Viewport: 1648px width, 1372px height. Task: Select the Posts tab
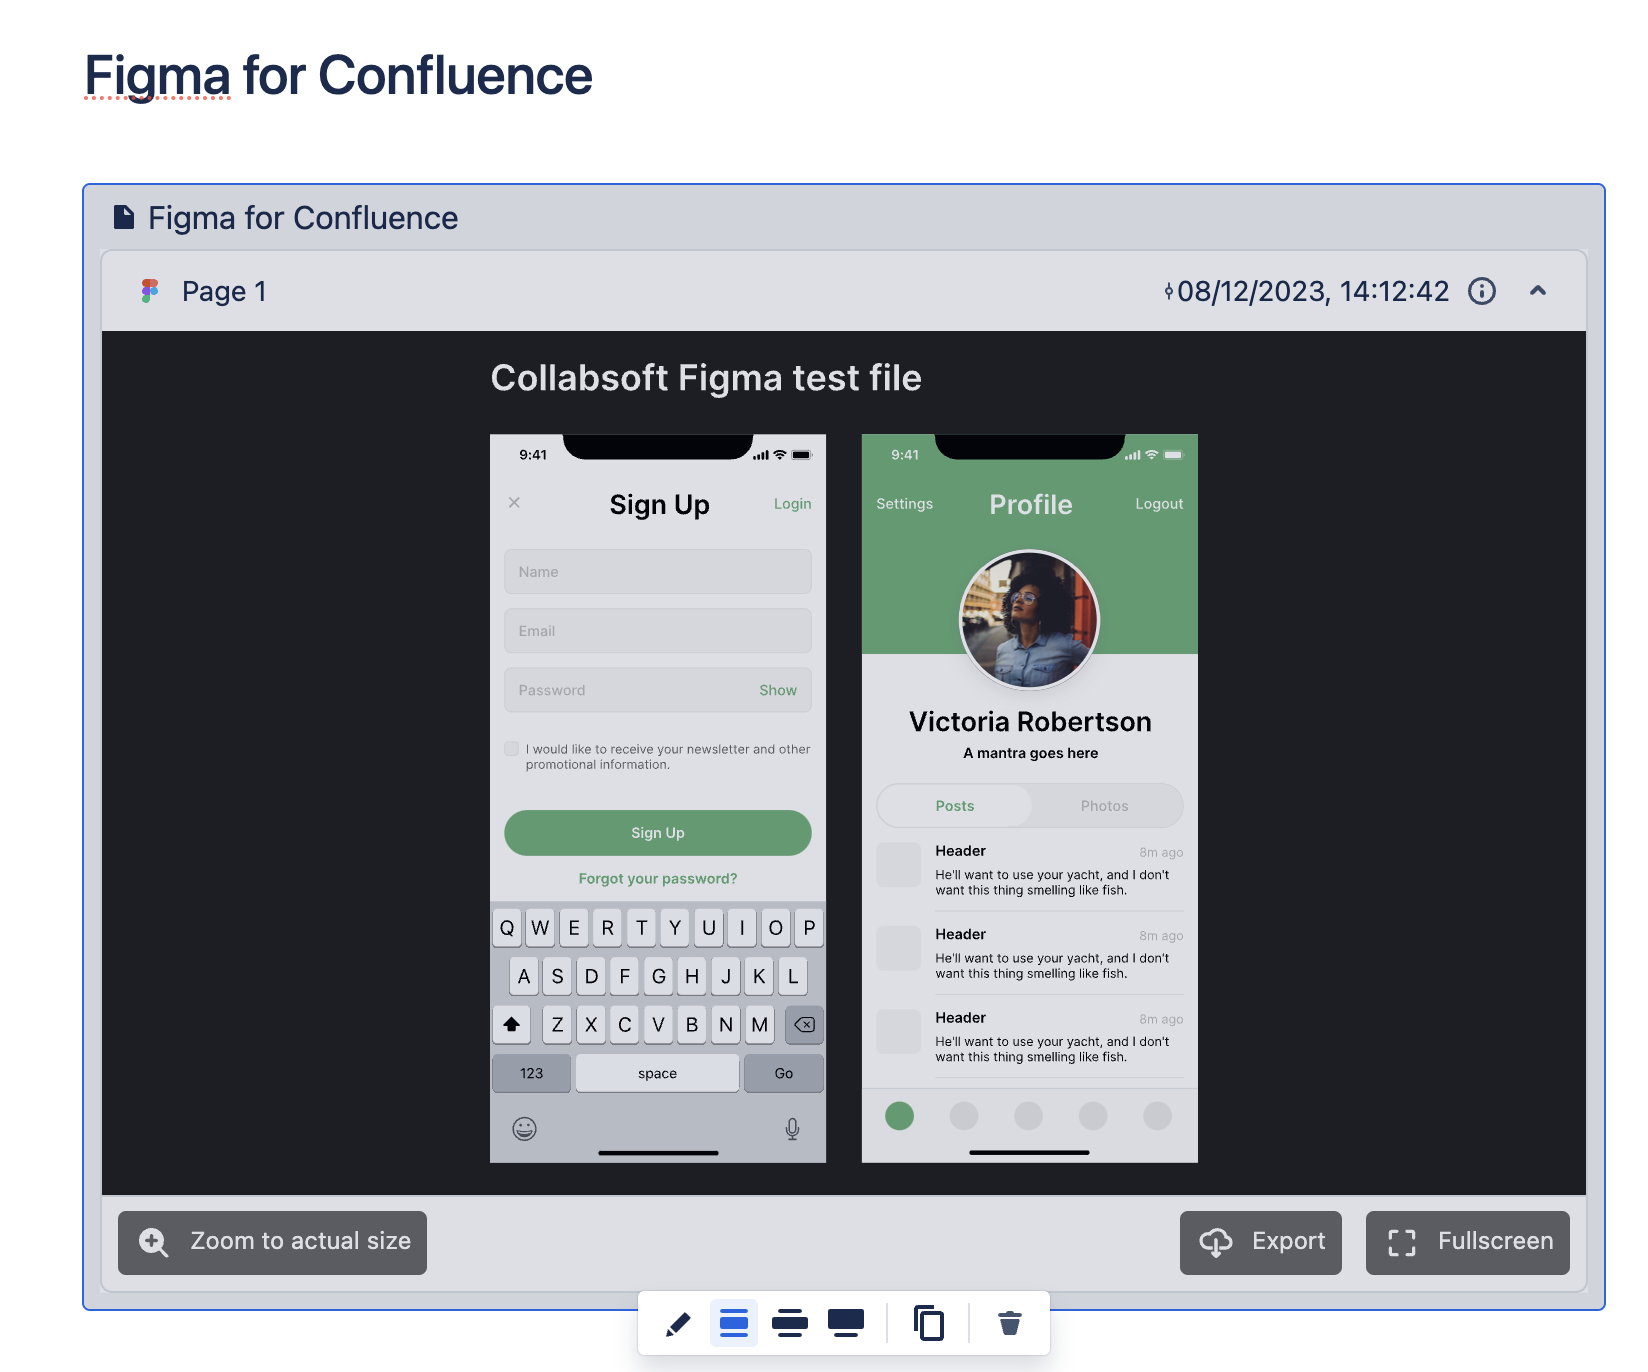point(955,806)
